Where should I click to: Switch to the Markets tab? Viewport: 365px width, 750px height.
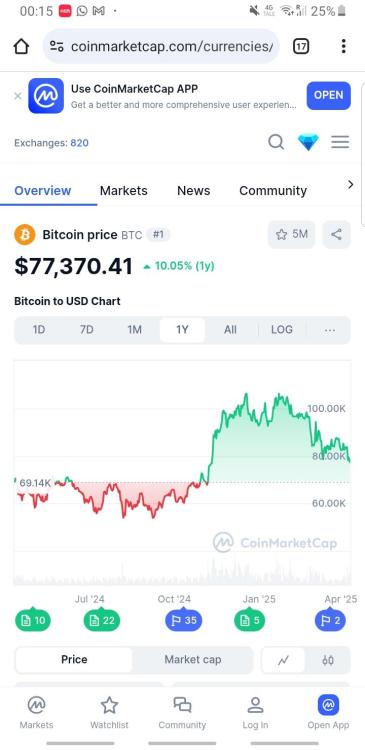point(123,190)
